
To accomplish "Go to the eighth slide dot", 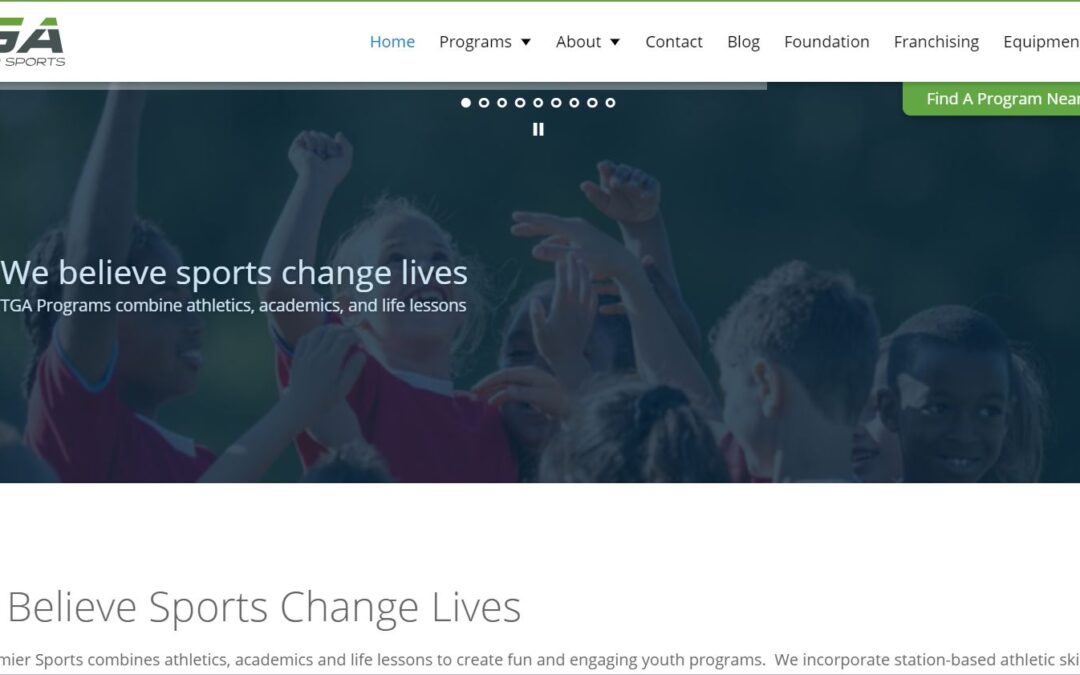I will tap(592, 103).
